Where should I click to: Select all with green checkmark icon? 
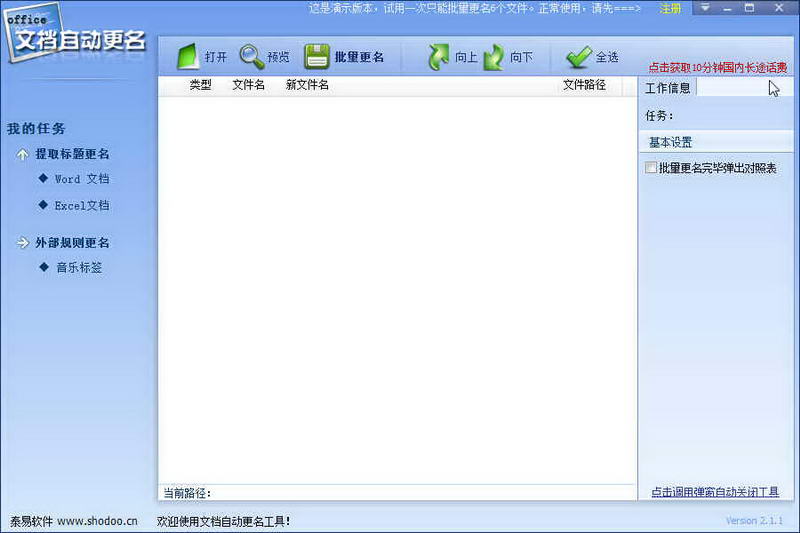(x=579, y=57)
